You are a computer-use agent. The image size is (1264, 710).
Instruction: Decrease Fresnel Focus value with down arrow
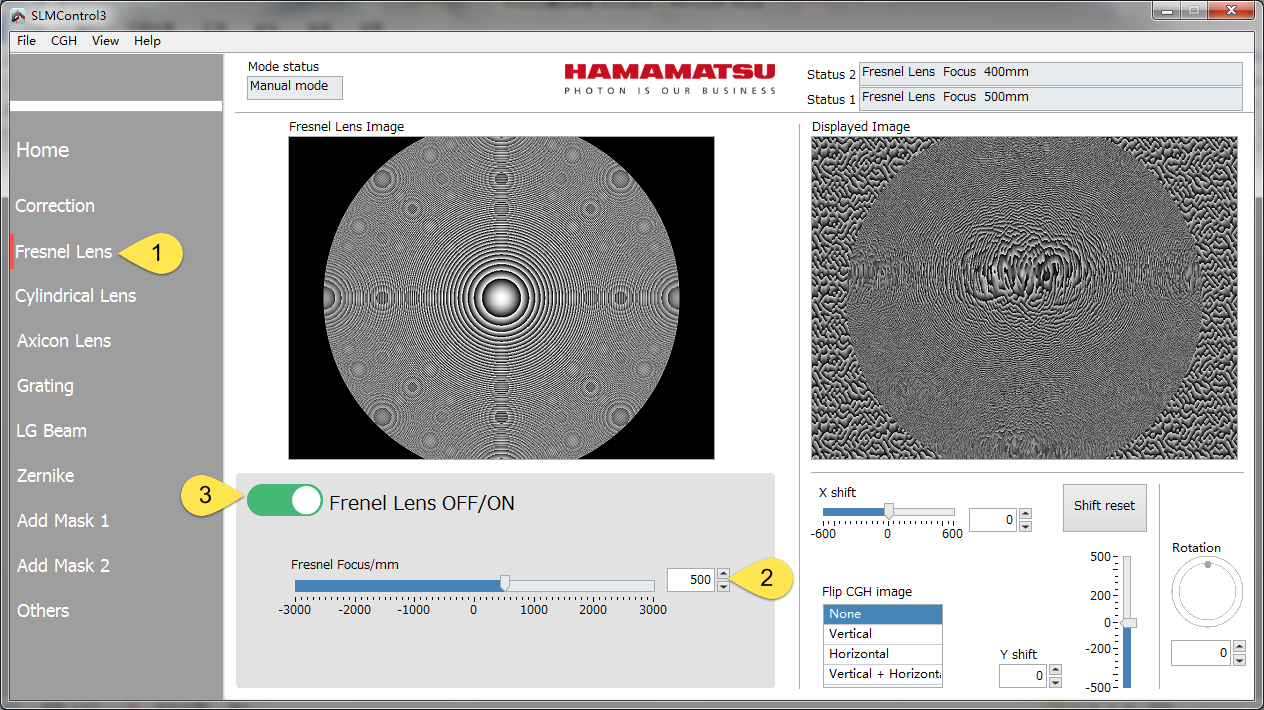[723, 586]
